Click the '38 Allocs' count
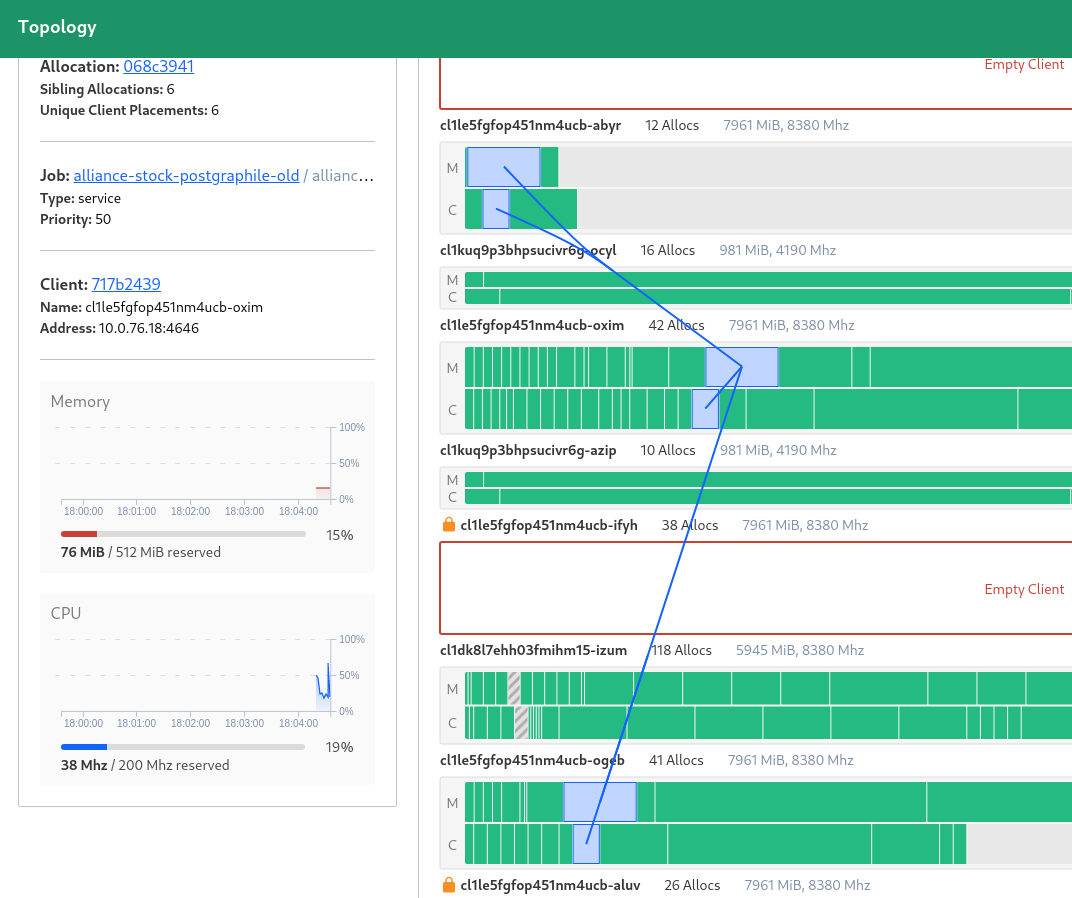Viewport: 1072px width, 898px height. tap(690, 525)
